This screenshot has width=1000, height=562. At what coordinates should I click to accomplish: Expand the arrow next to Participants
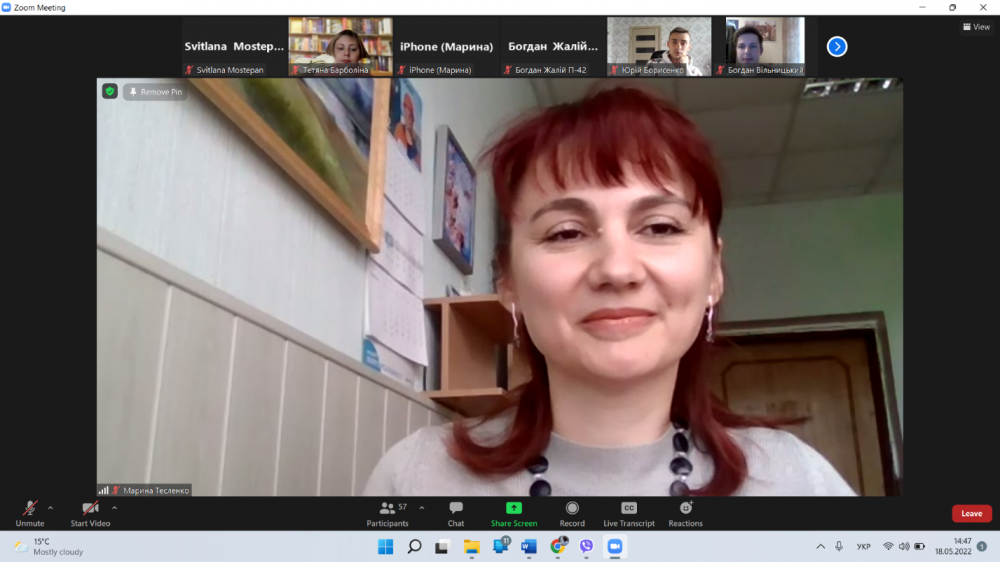[421, 507]
